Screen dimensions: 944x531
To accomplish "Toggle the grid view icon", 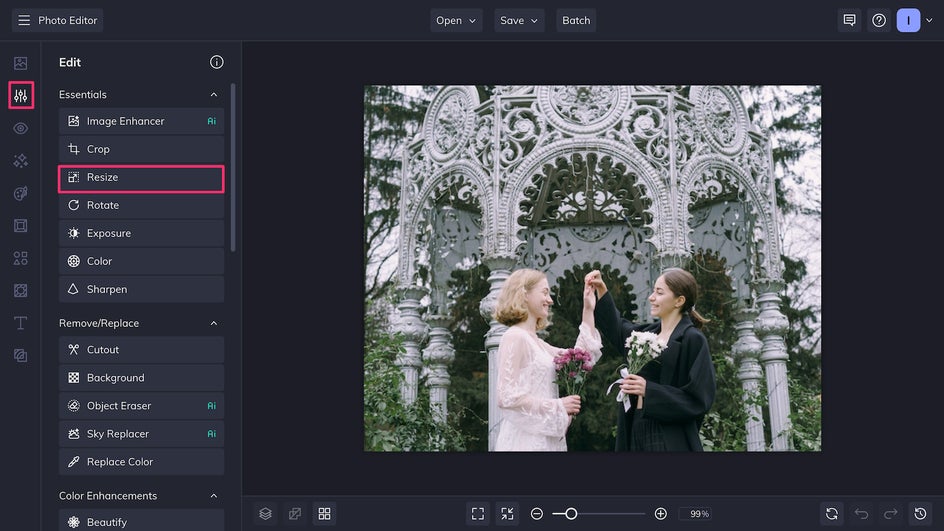I will (x=324, y=513).
